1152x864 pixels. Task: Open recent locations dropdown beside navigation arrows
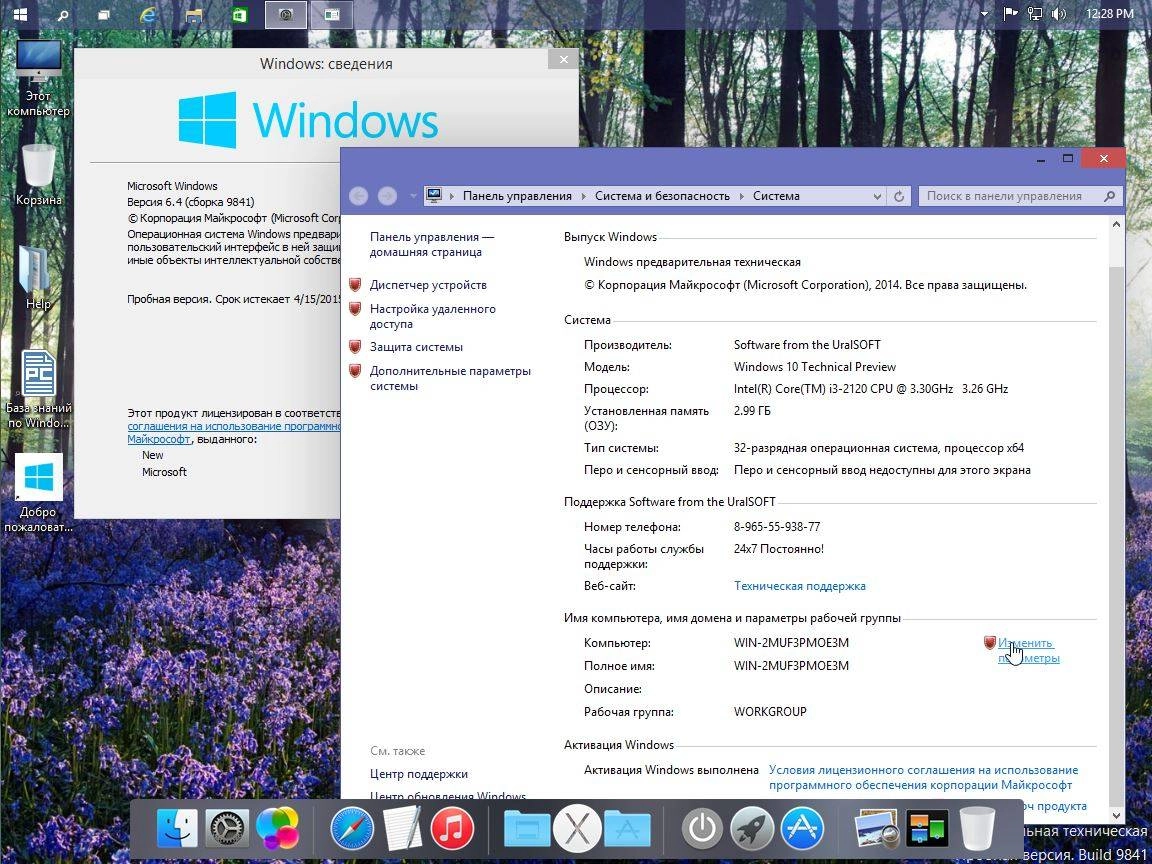pos(413,196)
